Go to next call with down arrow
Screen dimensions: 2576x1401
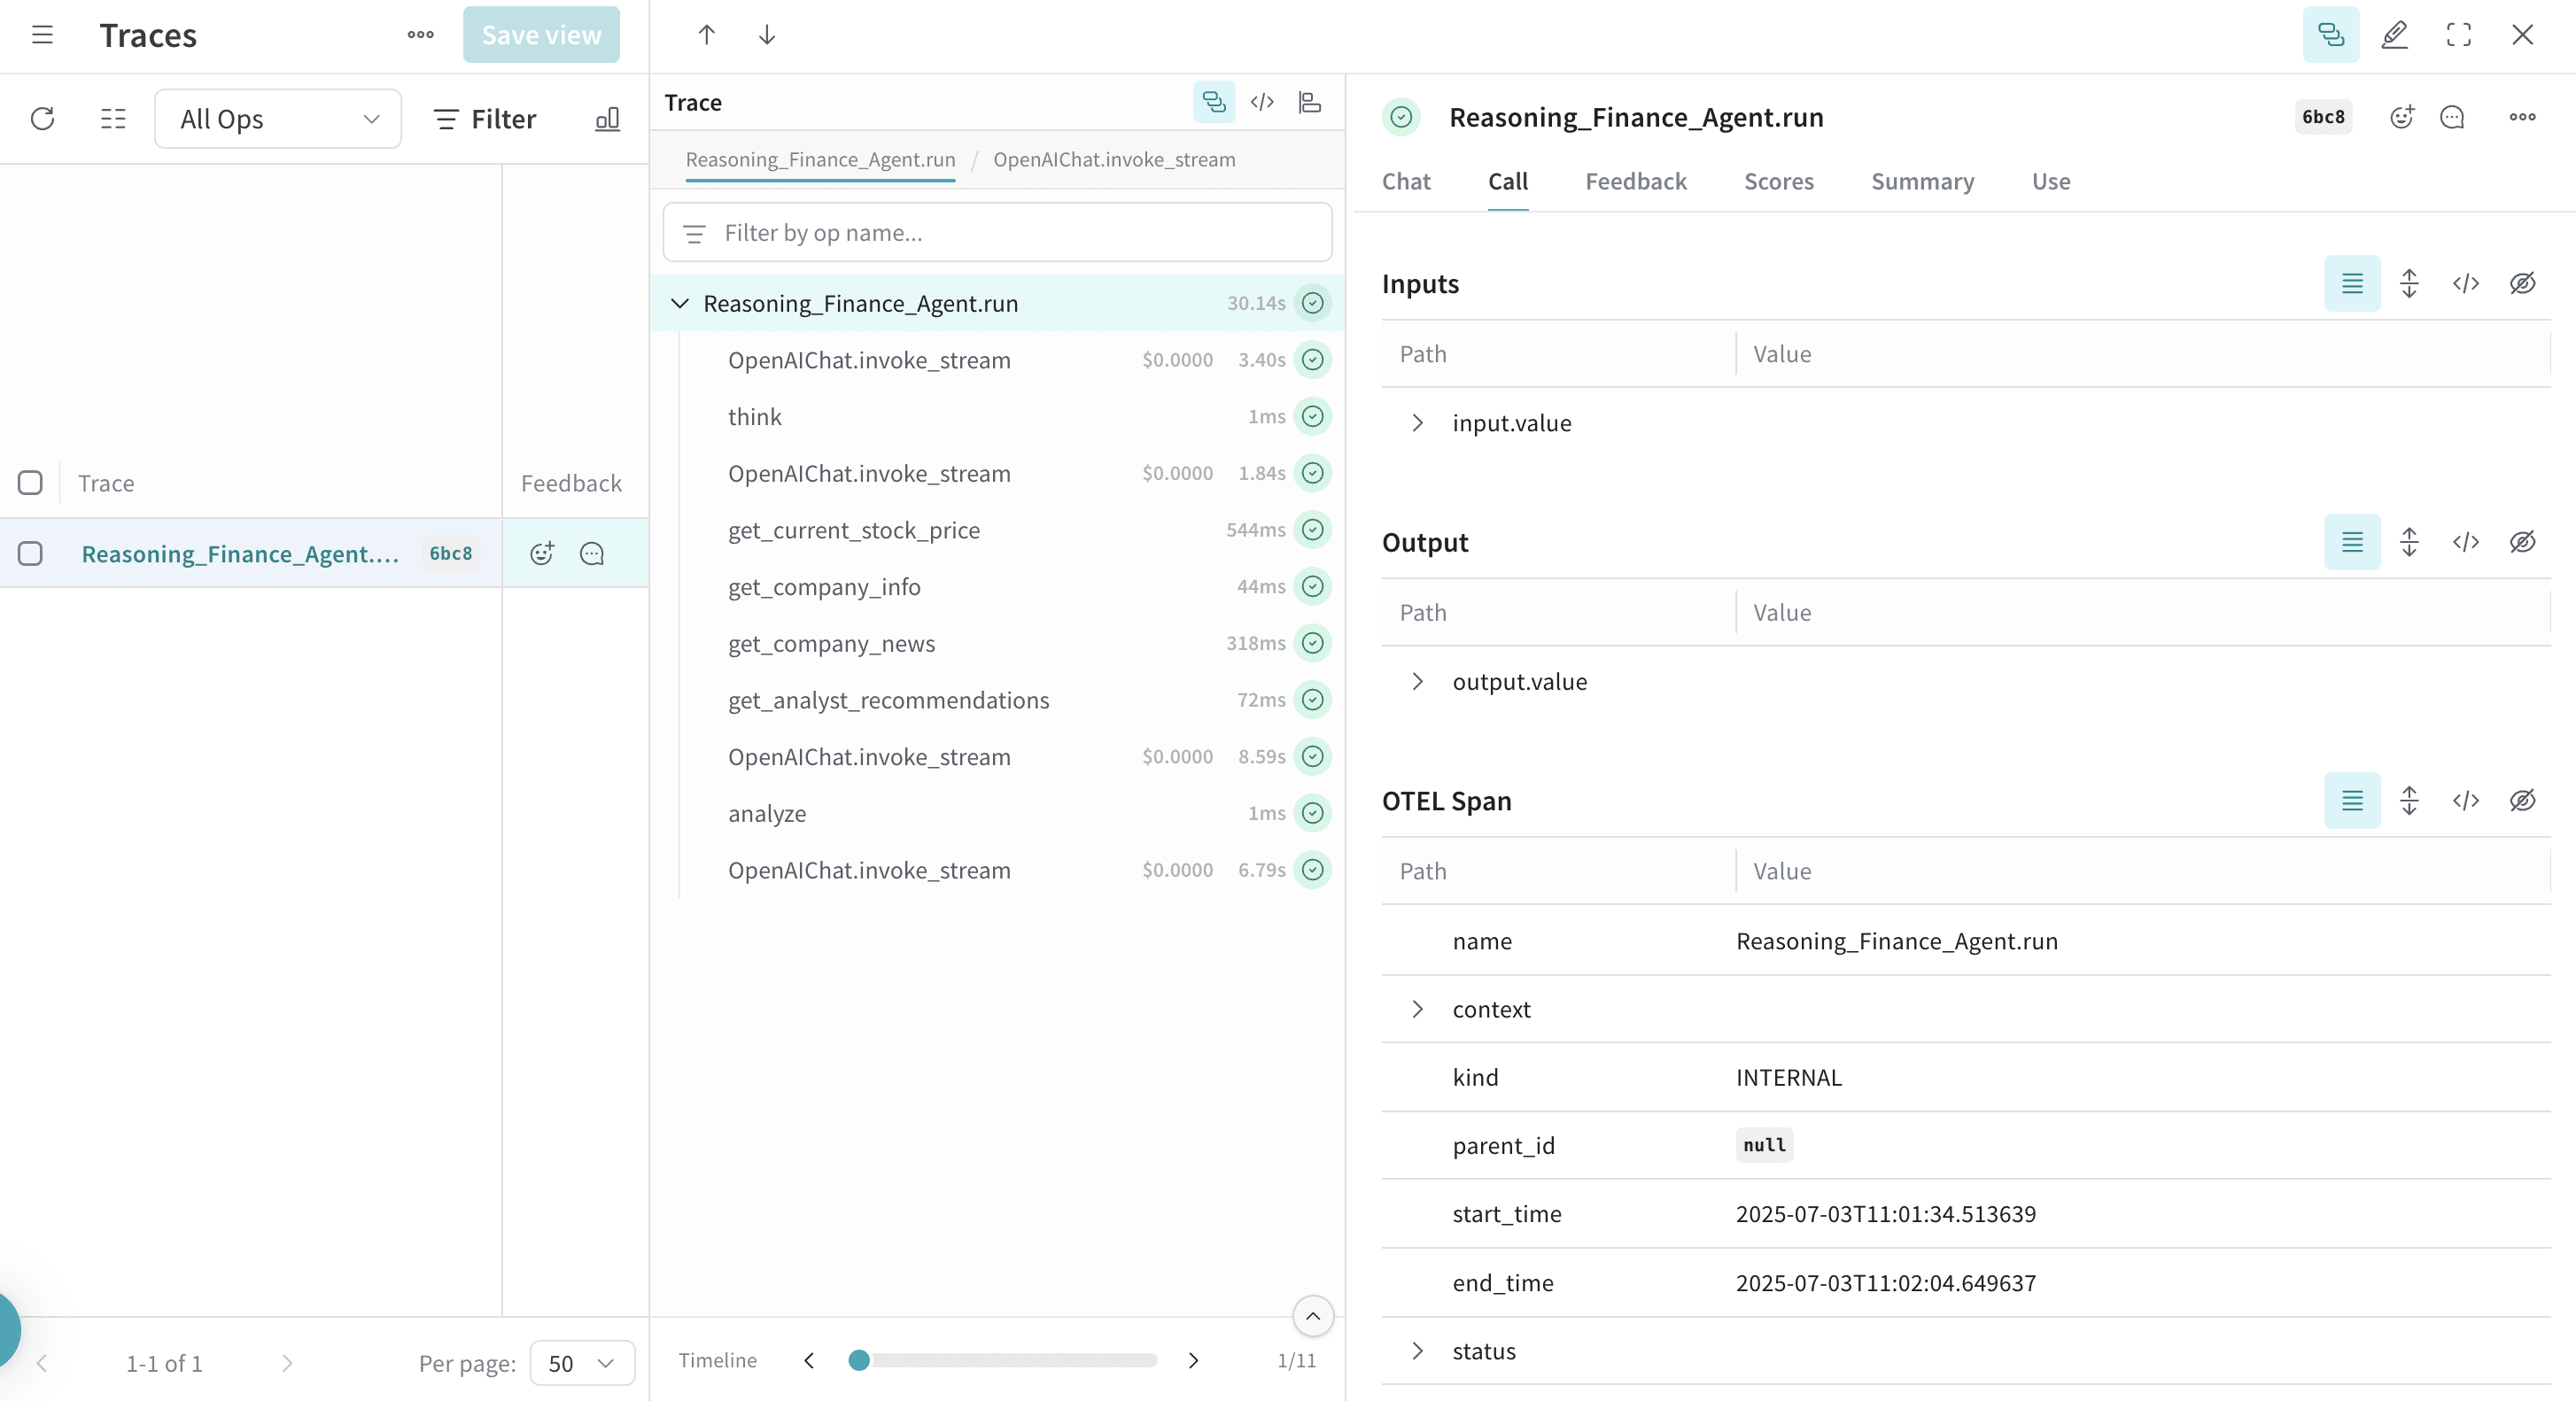pyautogui.click(x=767, y=35)
